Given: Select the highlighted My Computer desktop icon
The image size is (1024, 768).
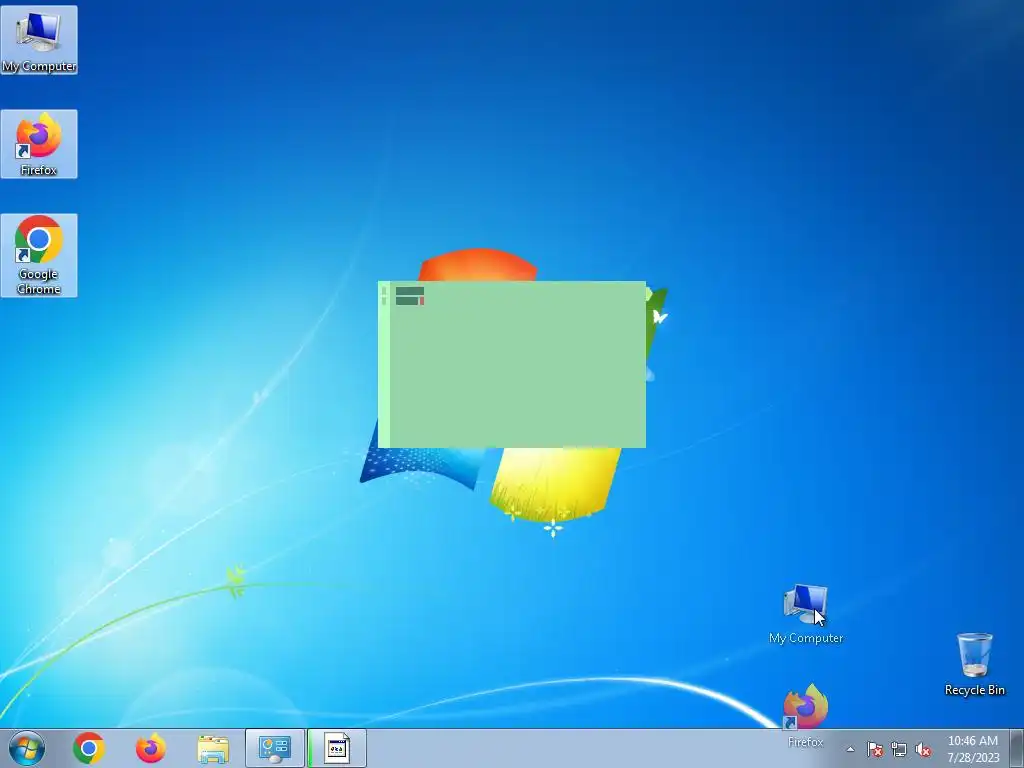Looking at the screenshot, I should coord(39,40).
